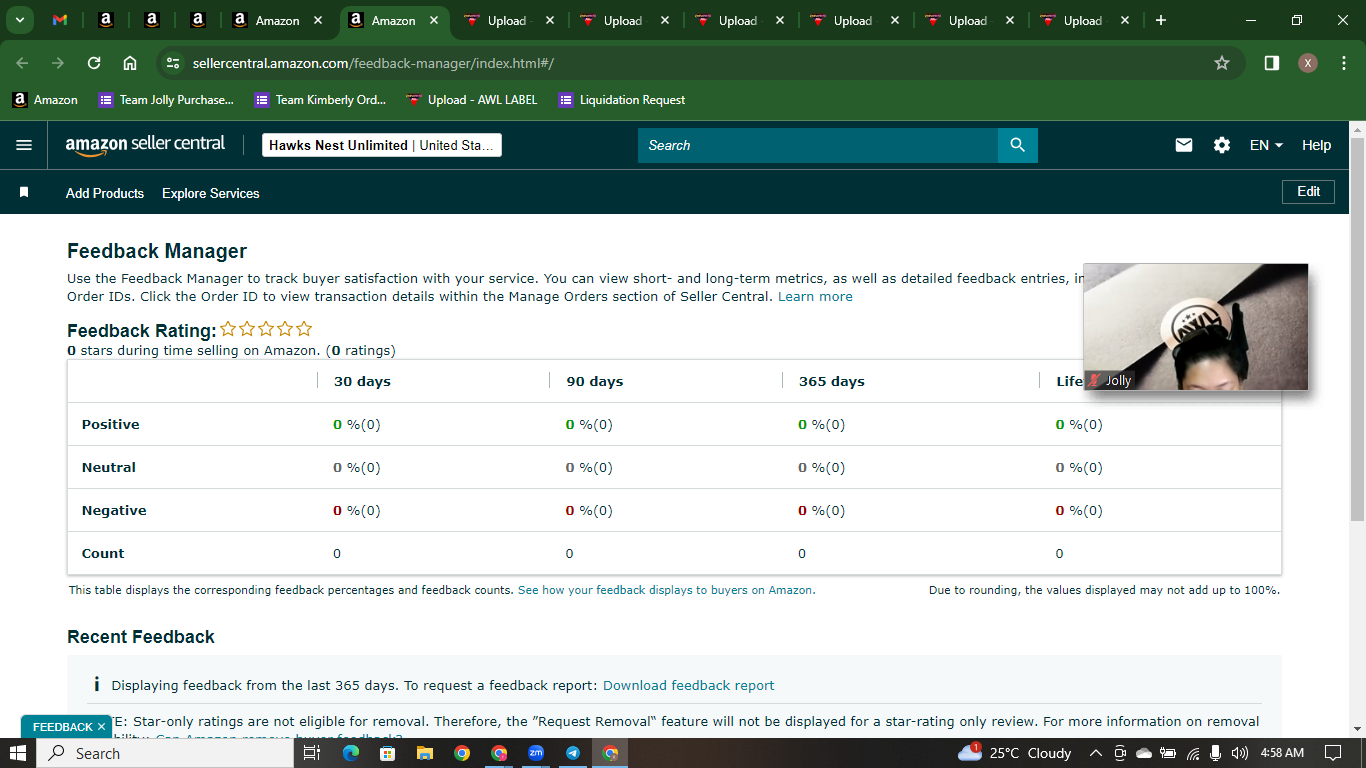Click the magnifier search button

[1018, 145]
